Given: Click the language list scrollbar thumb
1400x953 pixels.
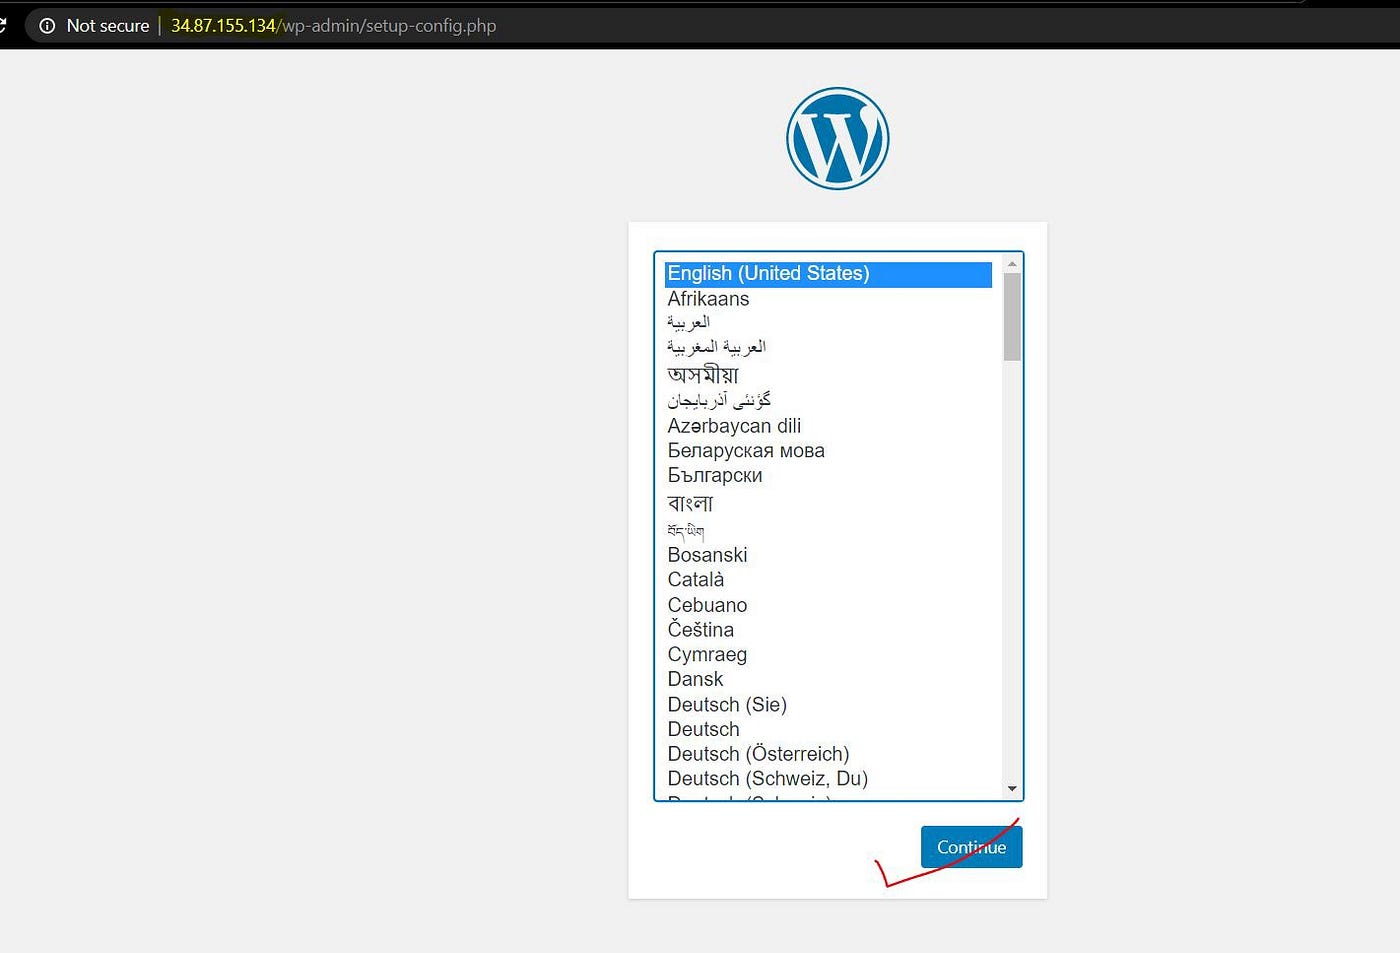Looking at the screenshot, I should click(x=1012, y=316).
